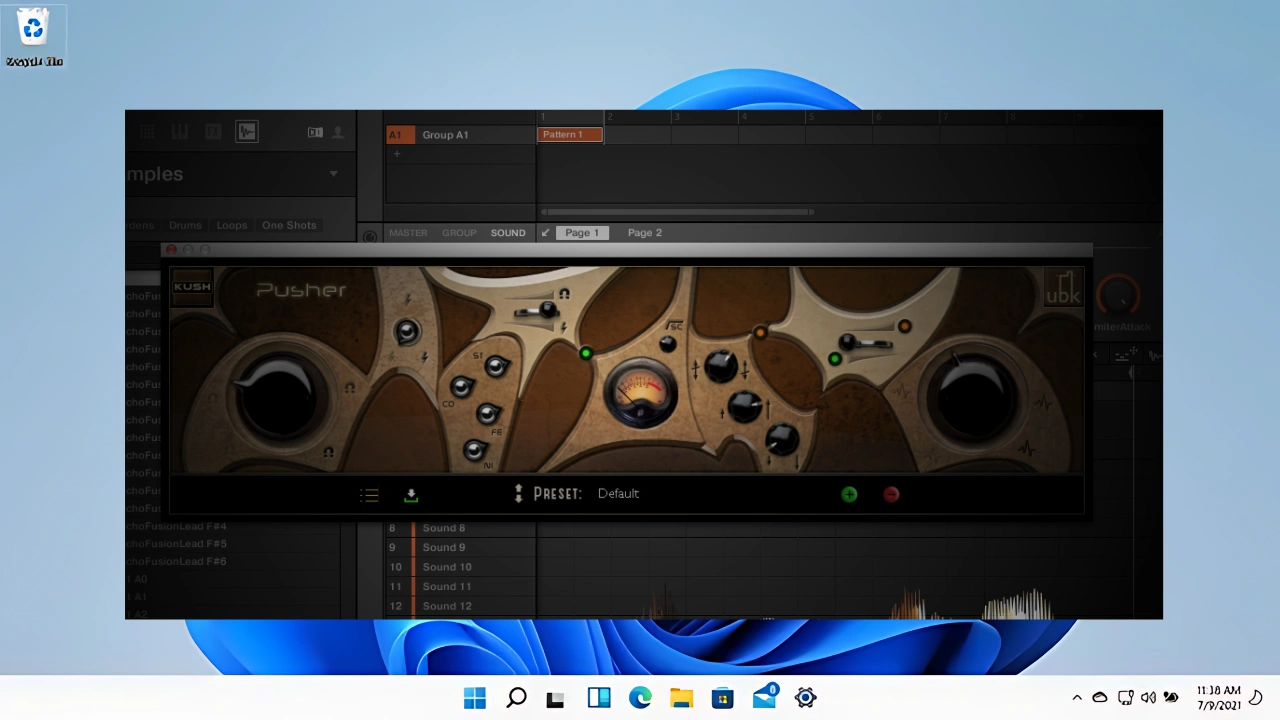Click the ubk logo in Pusher corner
The image size is (1280, 720).
tap(1062, 289)
